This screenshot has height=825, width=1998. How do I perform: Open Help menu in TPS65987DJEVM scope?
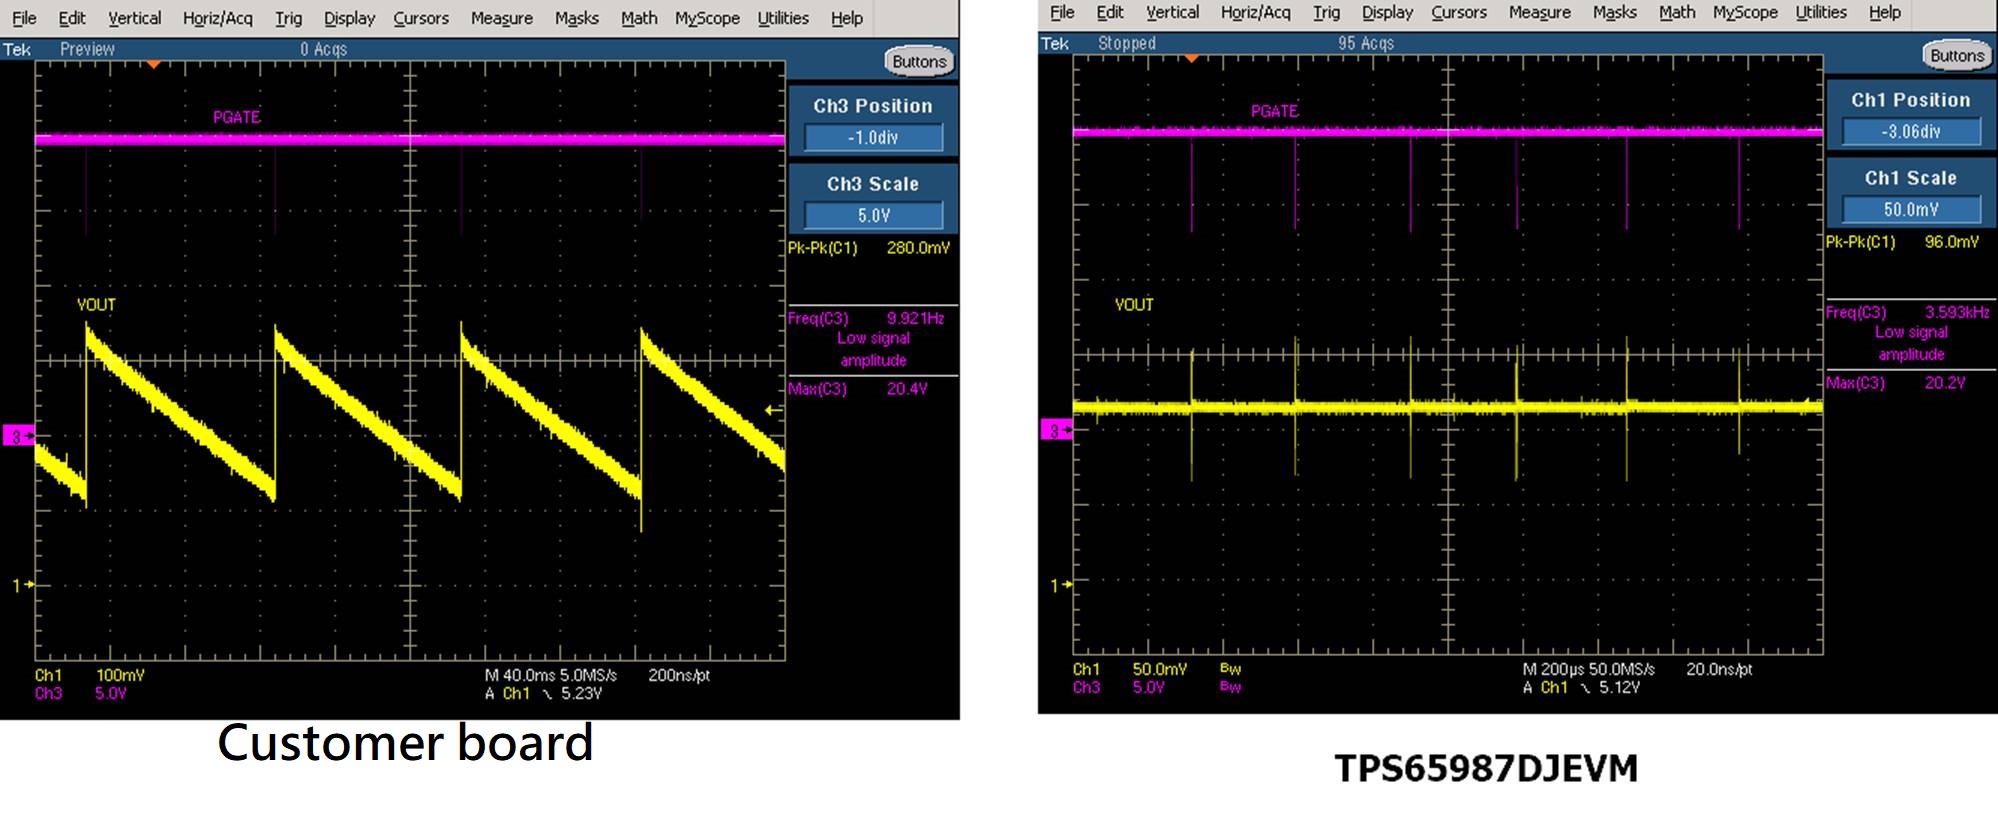(x=1884, y=12)
